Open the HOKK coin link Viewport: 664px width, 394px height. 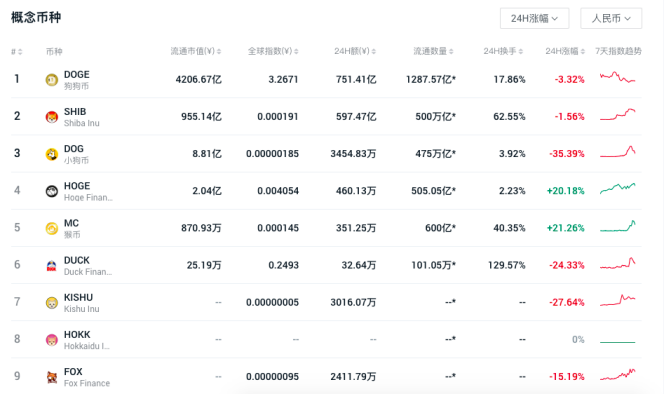click(x=87, y=340)
